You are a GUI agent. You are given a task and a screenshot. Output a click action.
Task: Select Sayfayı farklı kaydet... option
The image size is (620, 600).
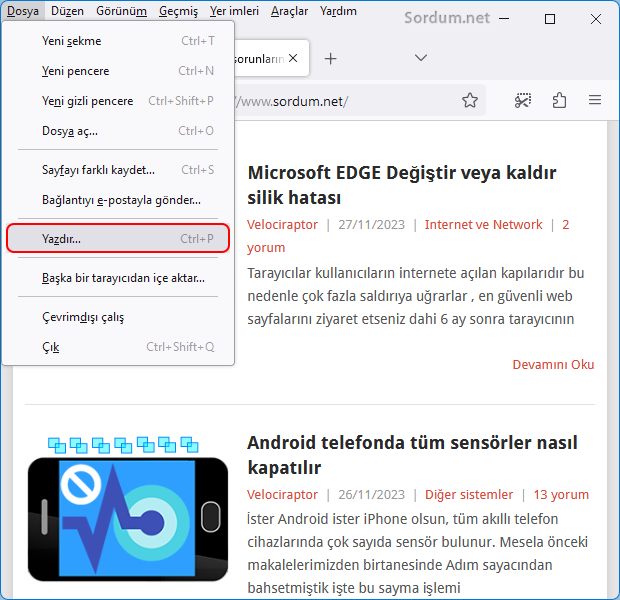coord(118,170)
